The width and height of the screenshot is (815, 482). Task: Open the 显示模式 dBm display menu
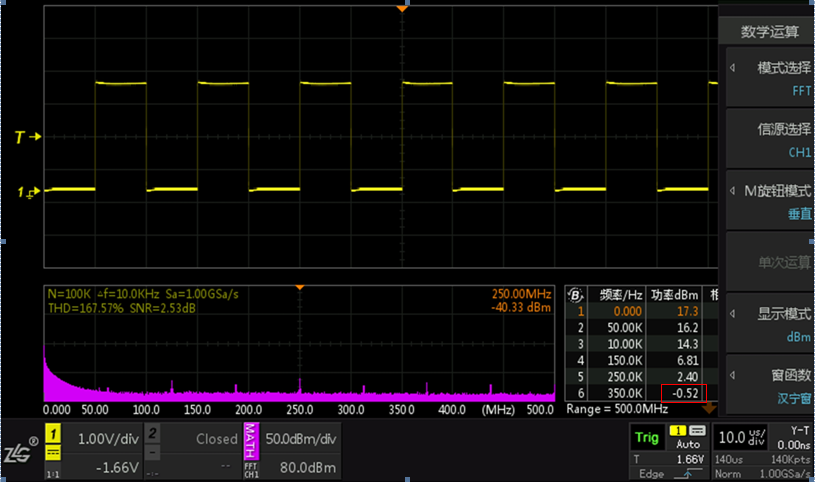tap(767, 324)
